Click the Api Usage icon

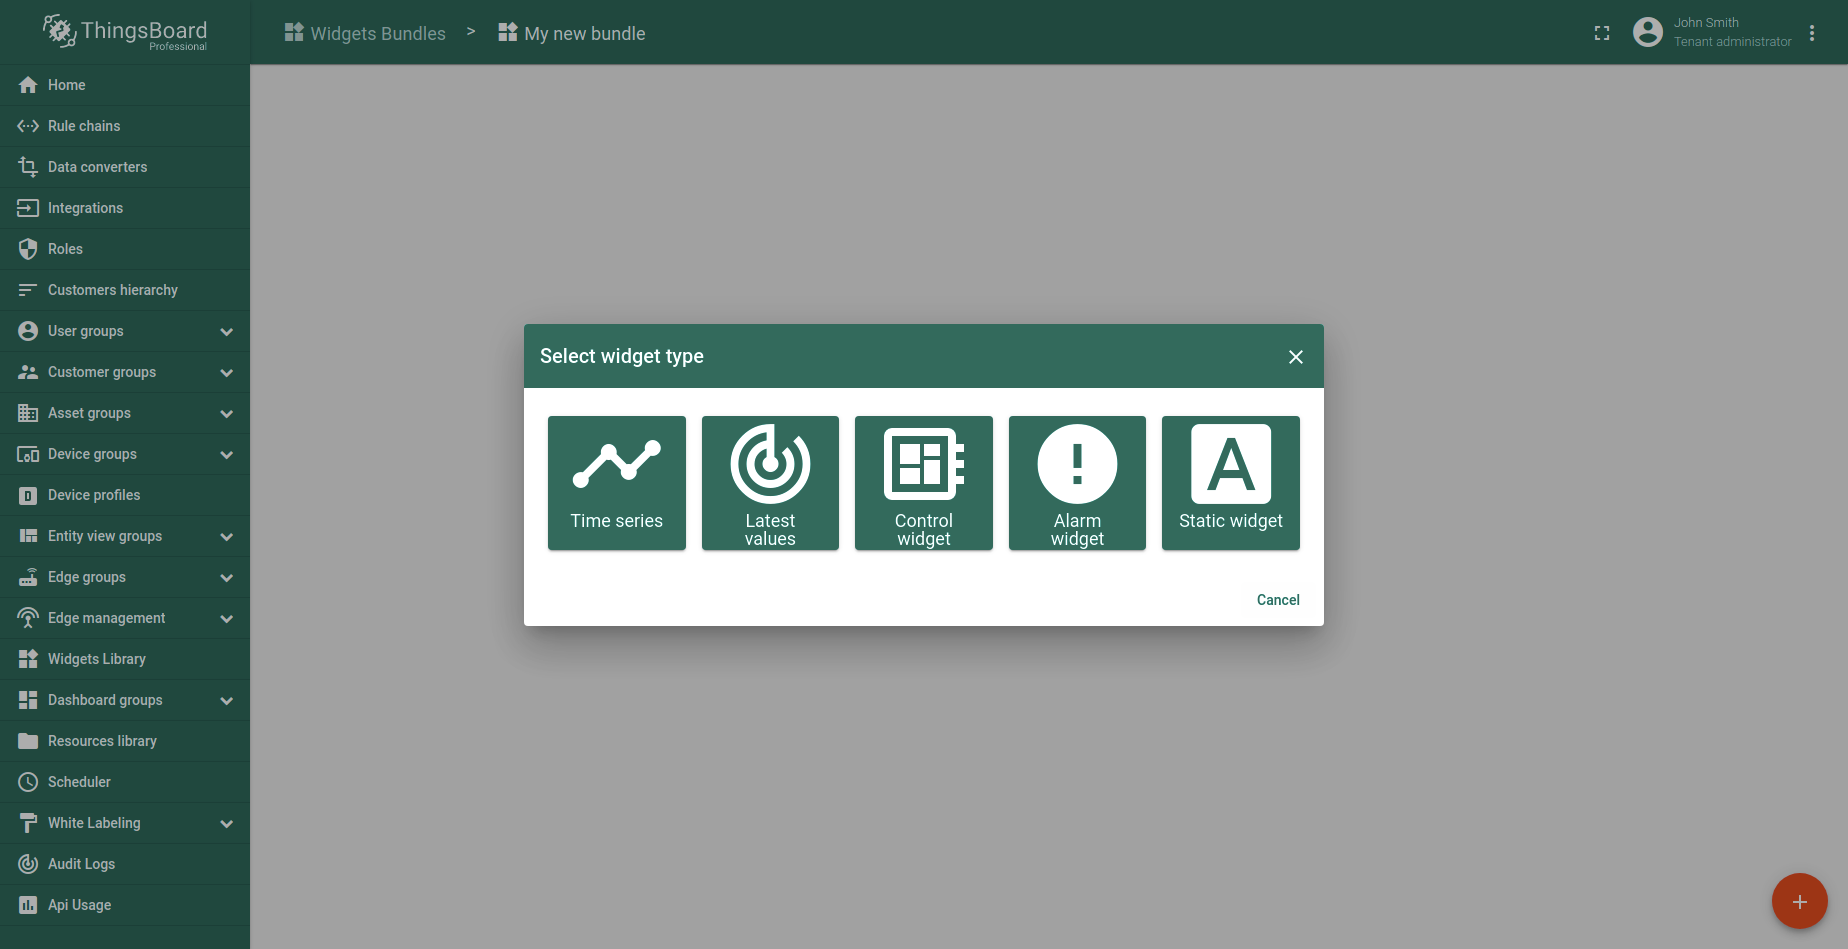(28, 905)
